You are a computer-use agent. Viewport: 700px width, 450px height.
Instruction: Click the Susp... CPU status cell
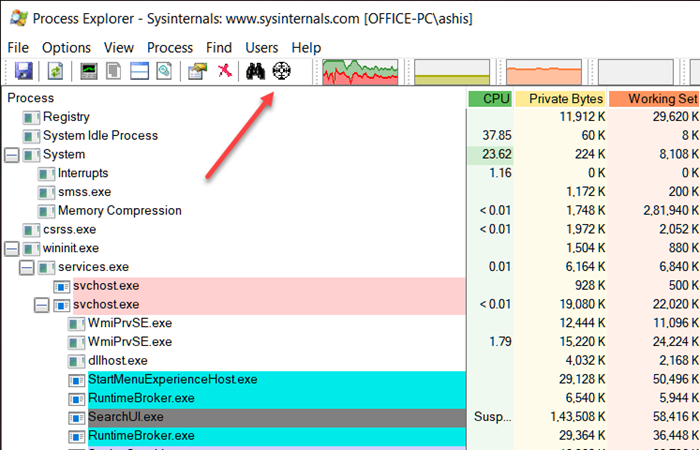[x=493, y=417]
